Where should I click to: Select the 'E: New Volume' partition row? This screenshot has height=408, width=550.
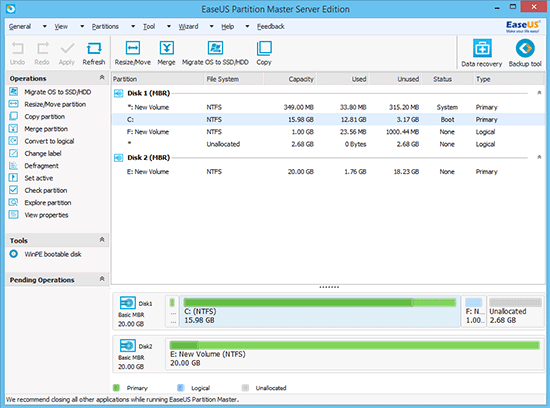point(328,172)
